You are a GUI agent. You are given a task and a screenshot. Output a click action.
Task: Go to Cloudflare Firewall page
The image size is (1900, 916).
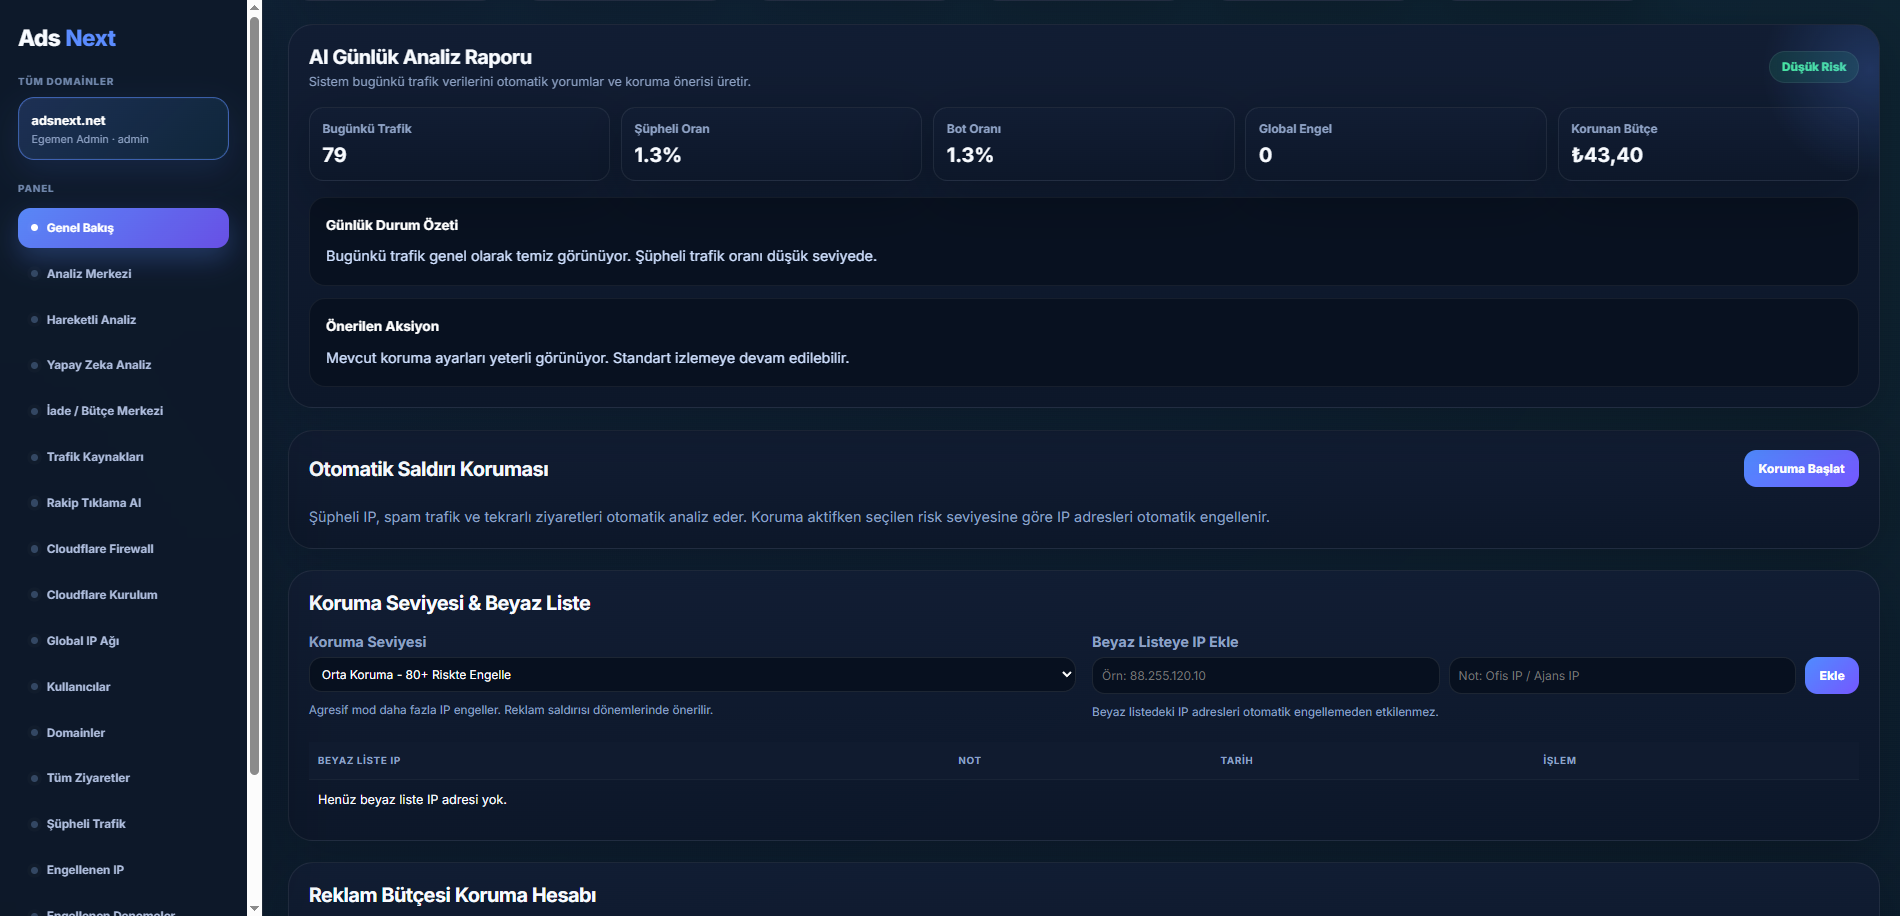123,549
